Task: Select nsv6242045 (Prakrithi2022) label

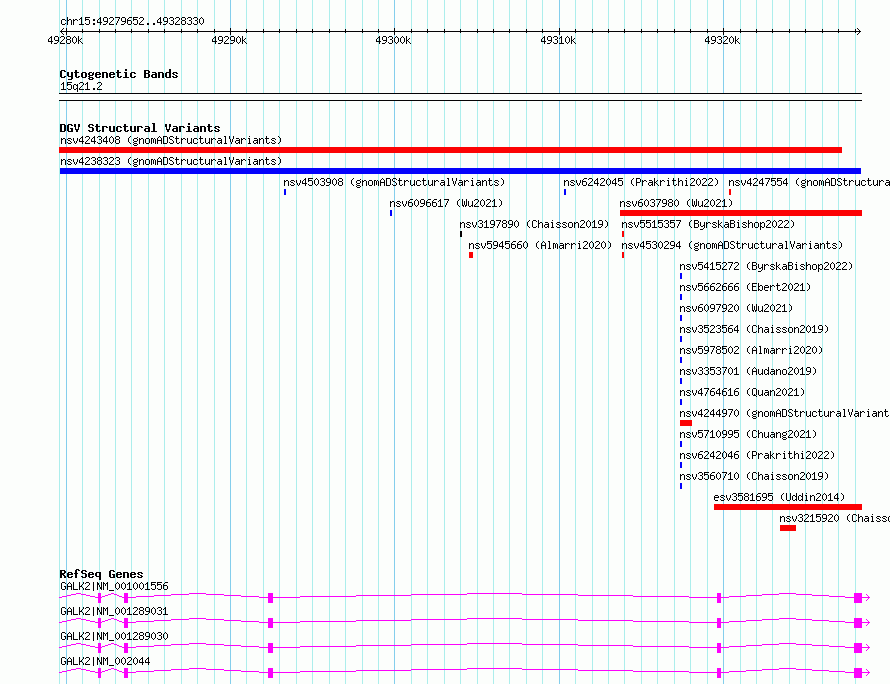Action: (641, 182)
